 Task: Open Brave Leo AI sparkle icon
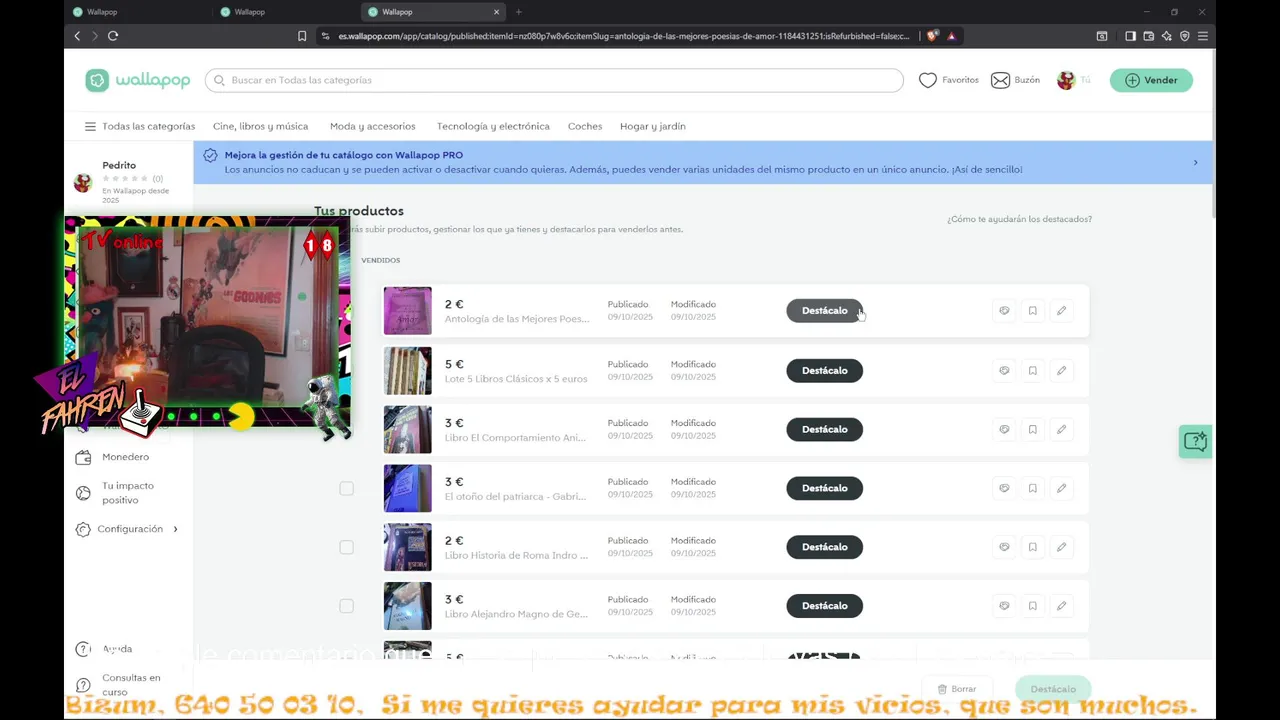tap(1166, 36)
